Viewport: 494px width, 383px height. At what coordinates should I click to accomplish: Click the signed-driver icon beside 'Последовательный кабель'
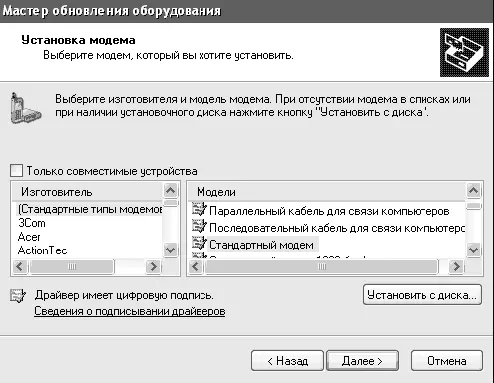(199, 227)
